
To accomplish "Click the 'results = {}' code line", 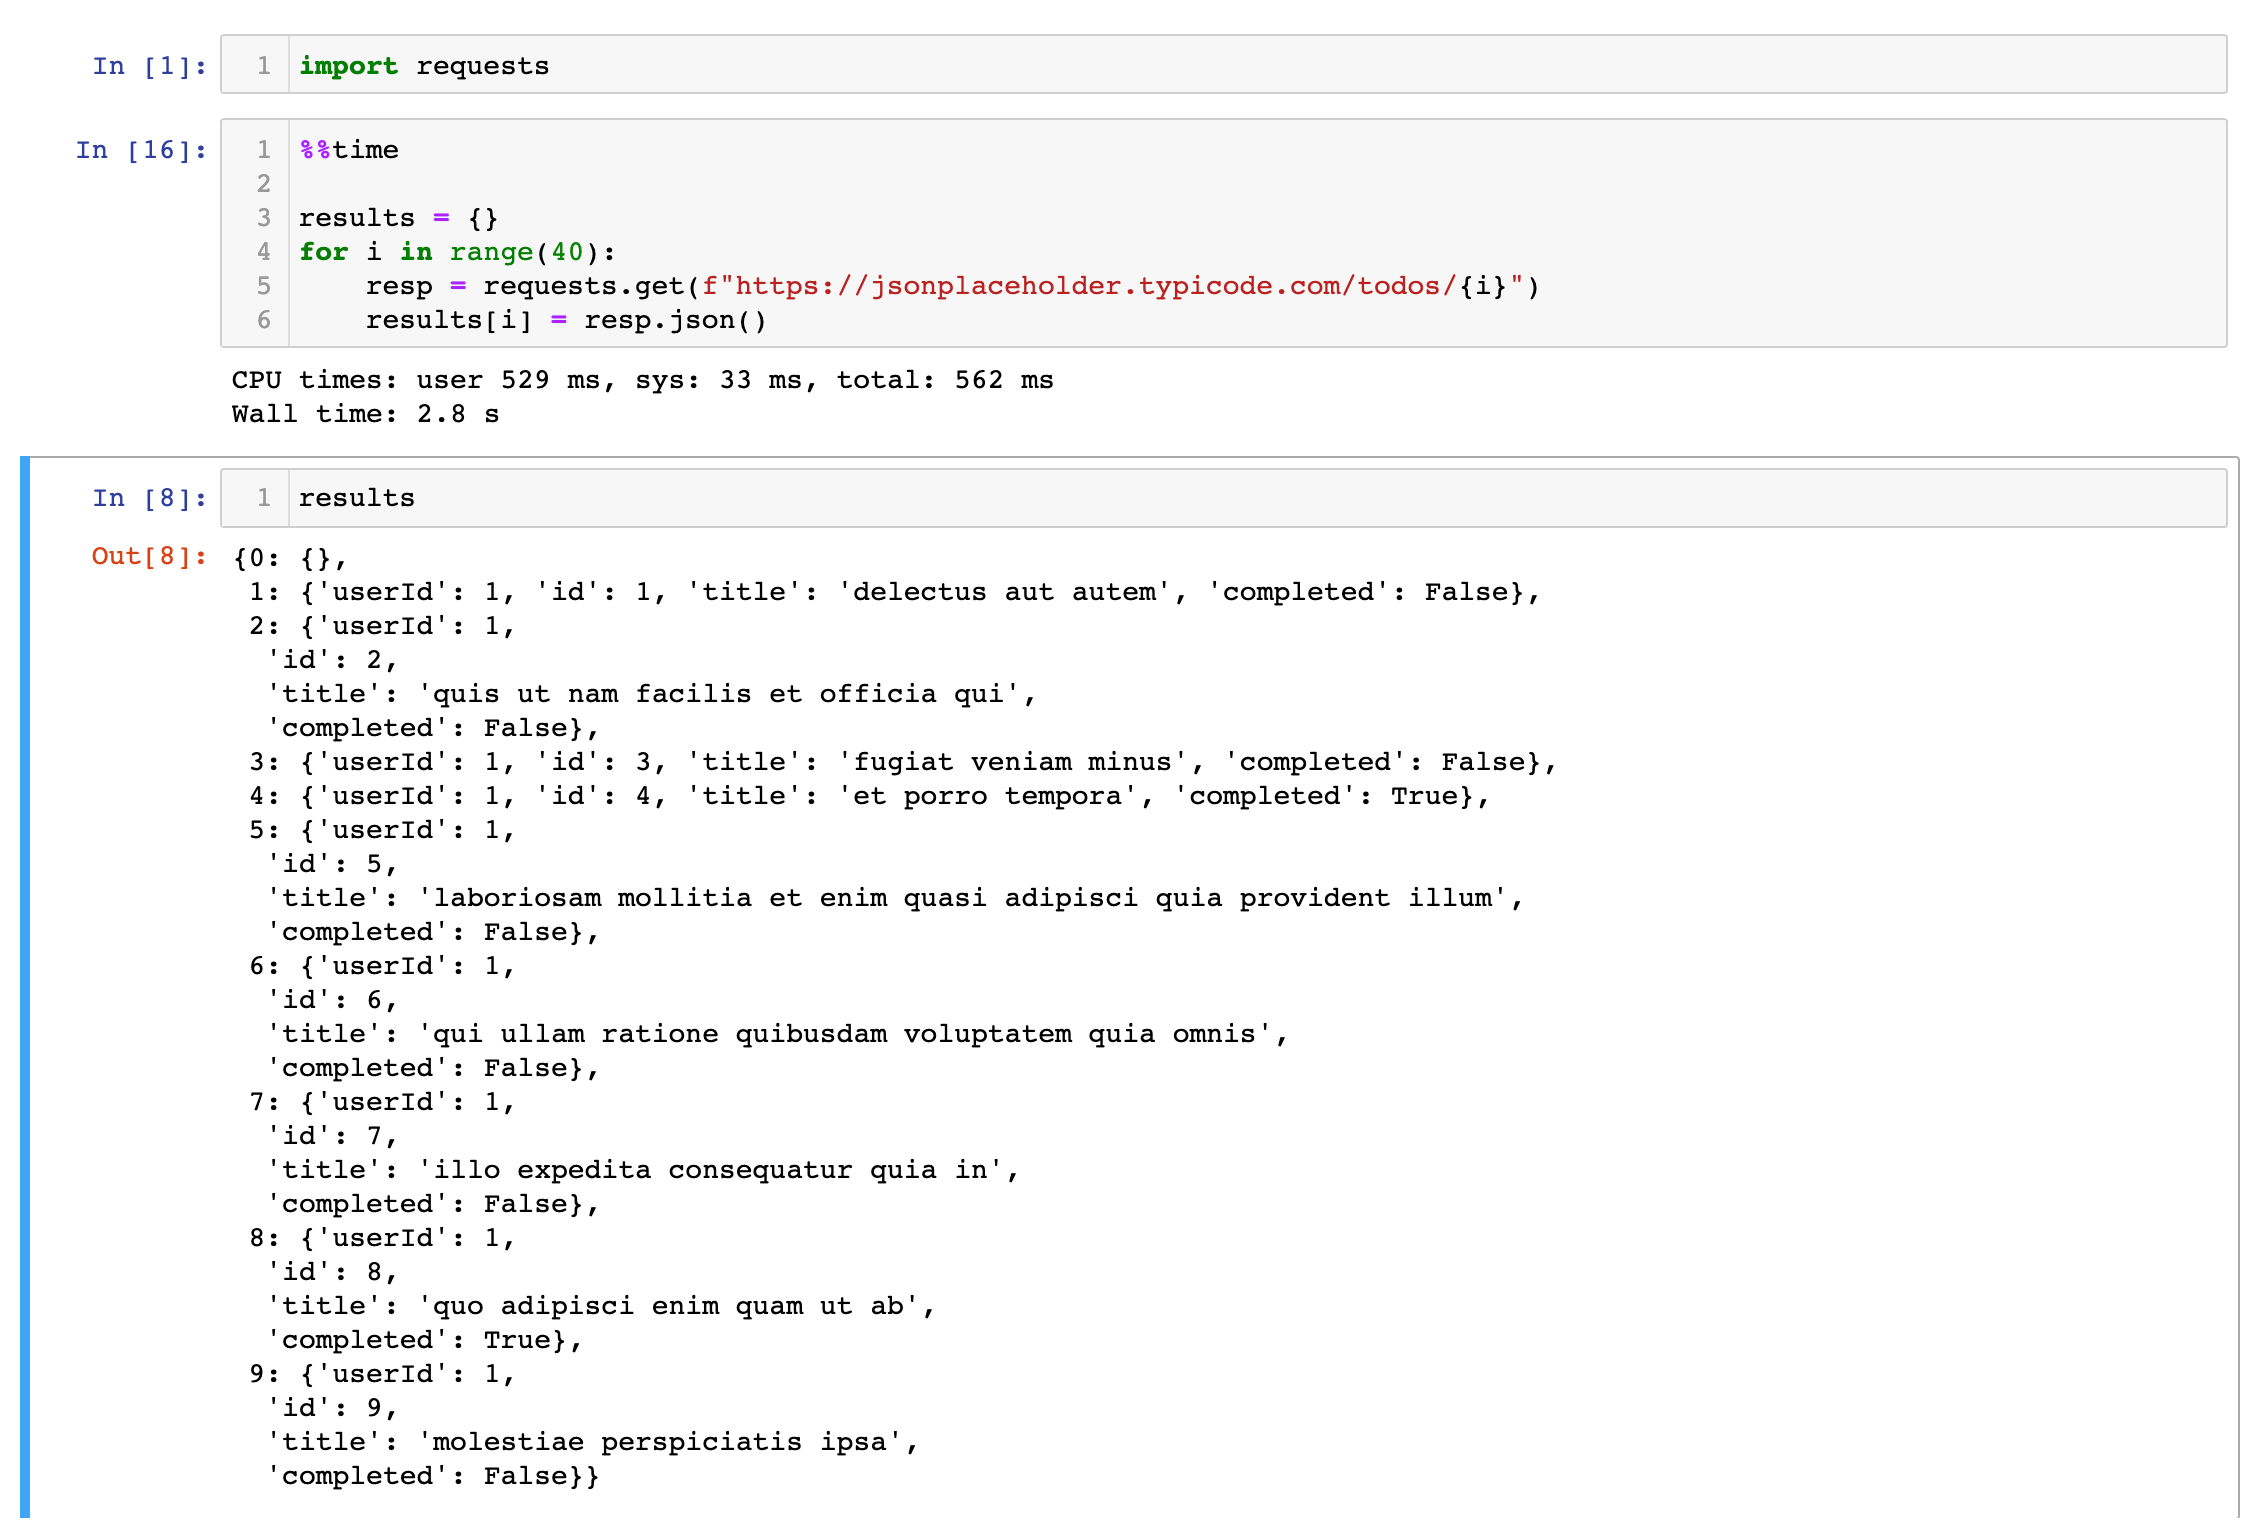I will coord(398,218).
